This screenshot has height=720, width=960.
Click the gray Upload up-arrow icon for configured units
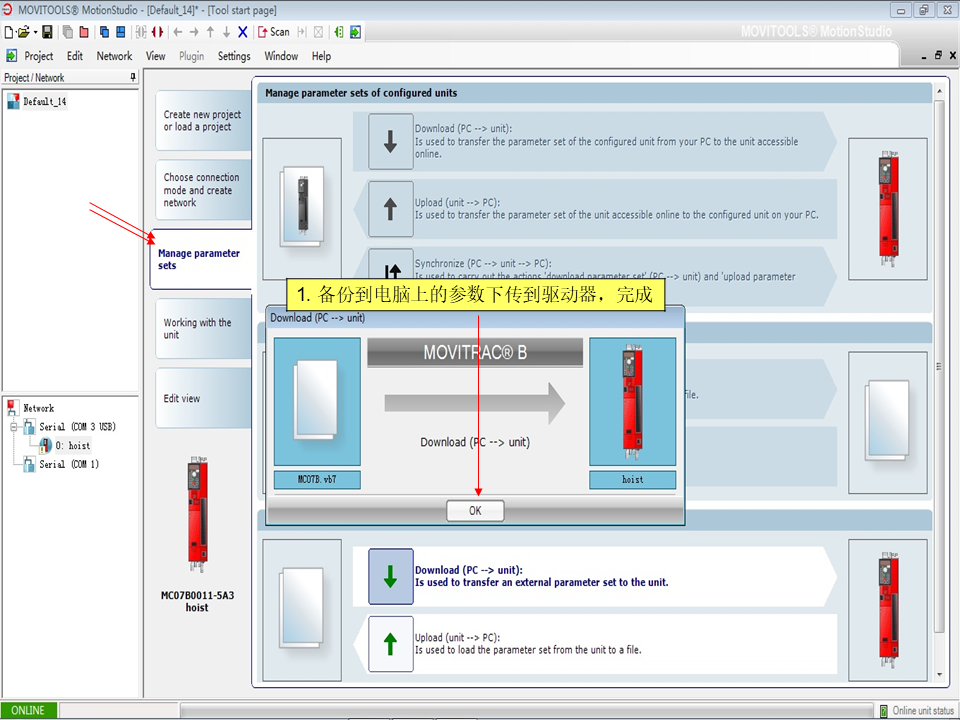(390, 208)
